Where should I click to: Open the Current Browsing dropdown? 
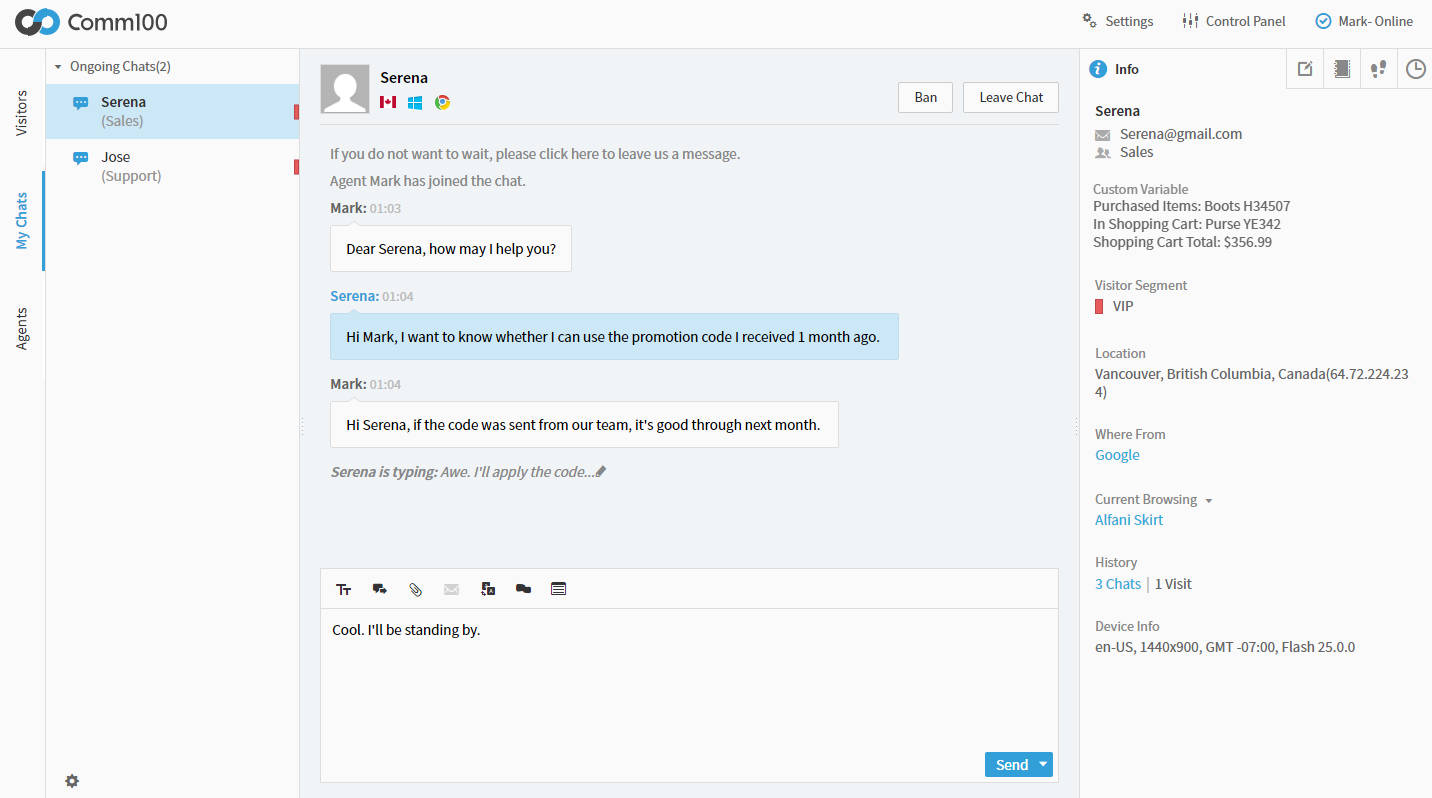click(x=1209, y=499)
